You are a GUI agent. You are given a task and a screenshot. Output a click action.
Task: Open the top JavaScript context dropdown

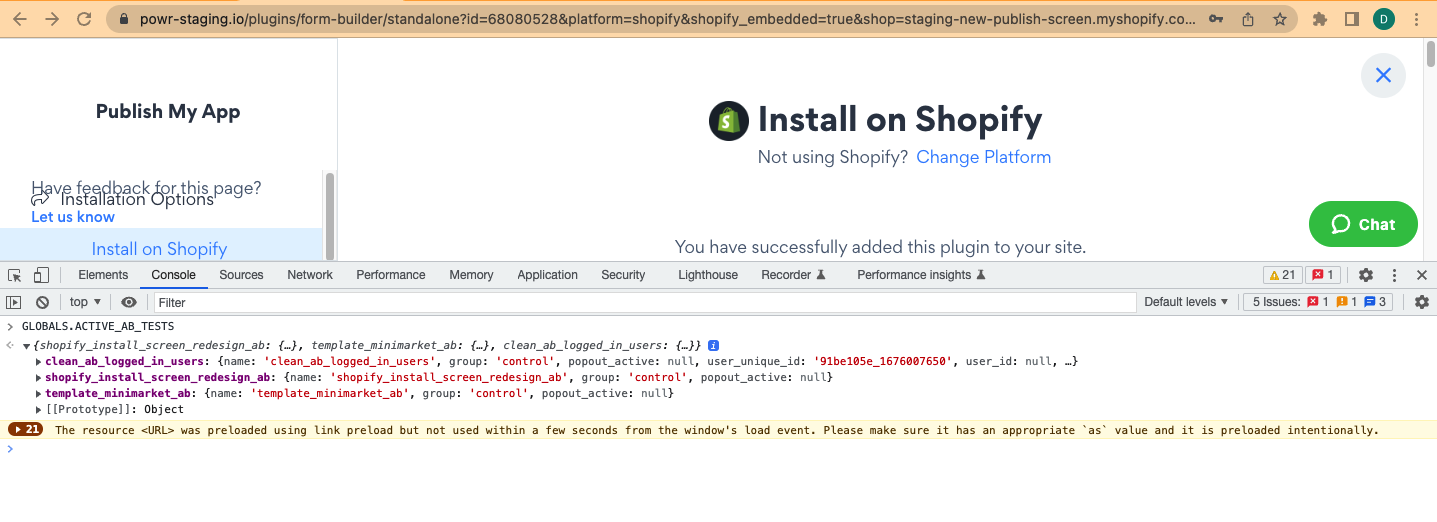(86, 302)
